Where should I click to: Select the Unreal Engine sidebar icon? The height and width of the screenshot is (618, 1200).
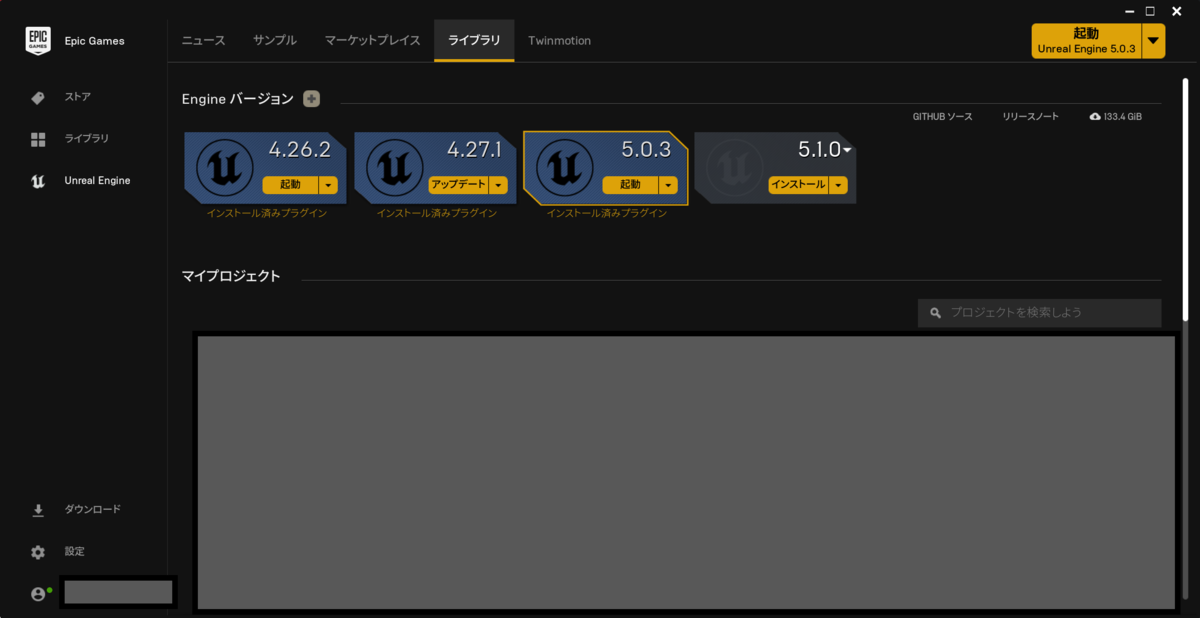click(x=38, y=181)
